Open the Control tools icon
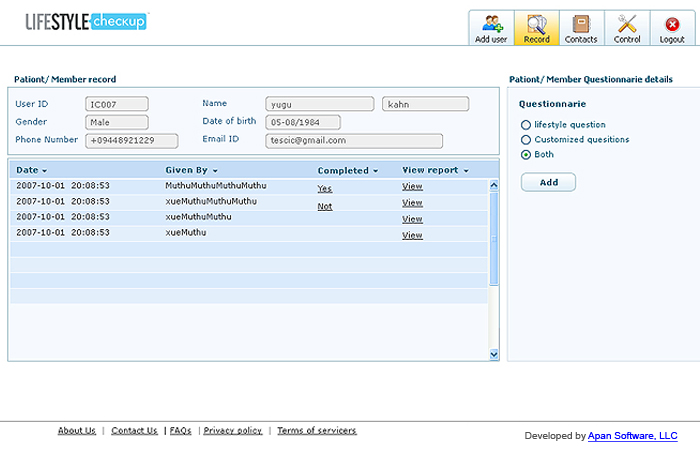Screen dimensions: 700x471 [x=627, y=24]
